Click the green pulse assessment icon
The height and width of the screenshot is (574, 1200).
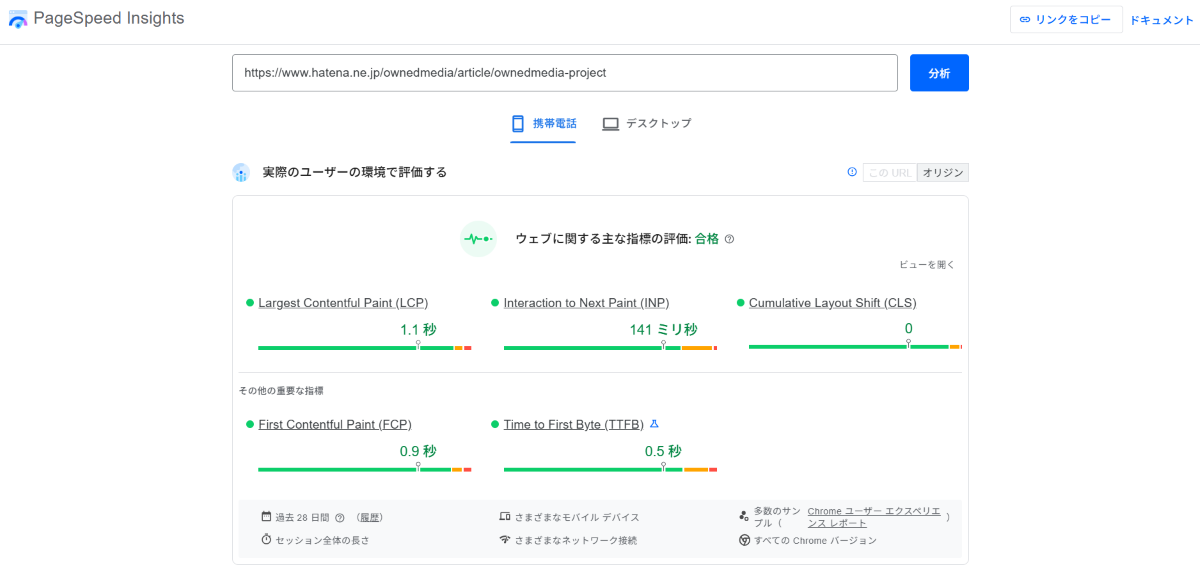(x=478, y=239)
